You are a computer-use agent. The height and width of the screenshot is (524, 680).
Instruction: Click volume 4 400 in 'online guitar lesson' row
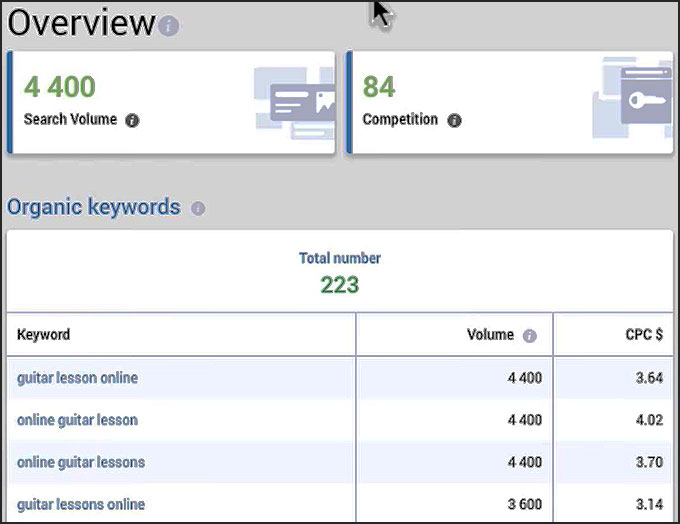point(525,420)
